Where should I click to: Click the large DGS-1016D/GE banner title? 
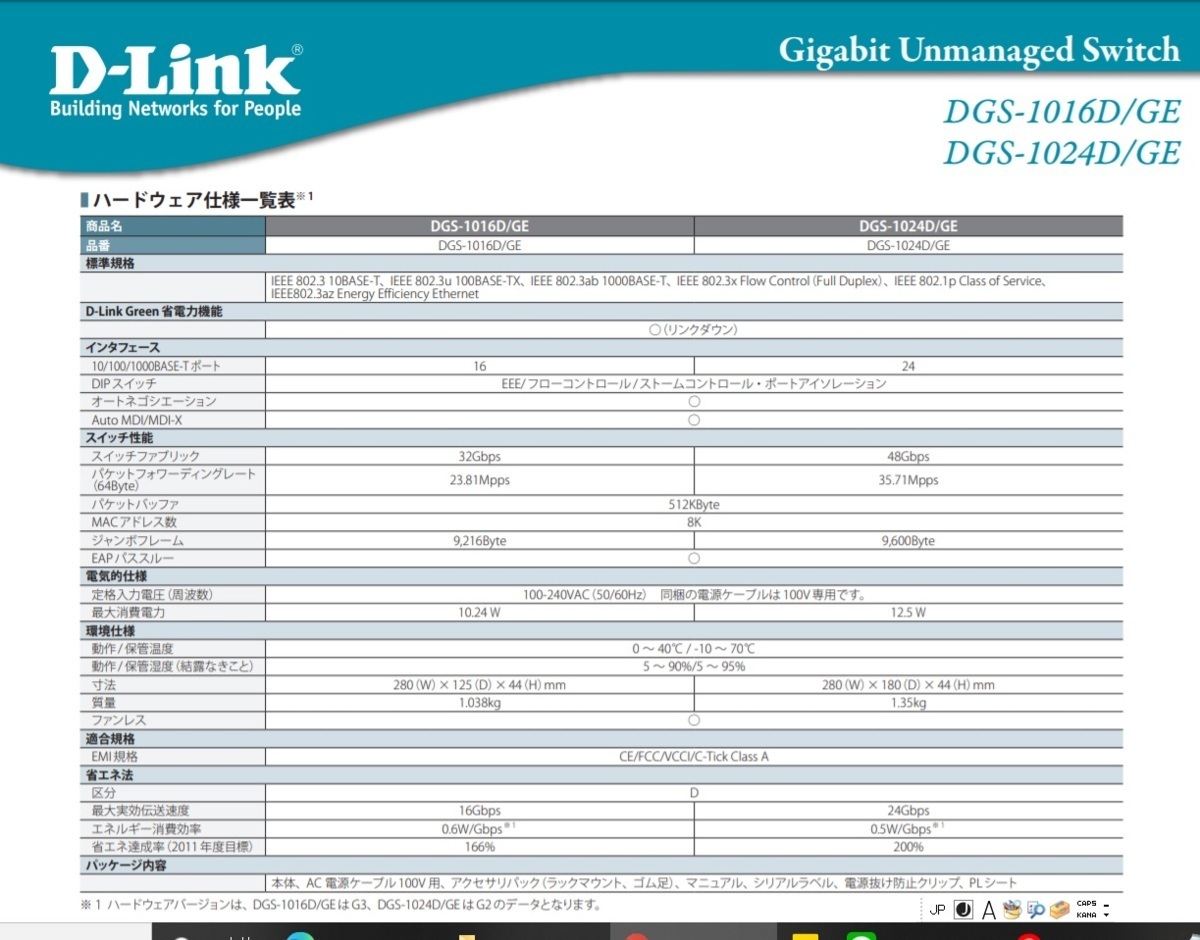point(1062,110)
